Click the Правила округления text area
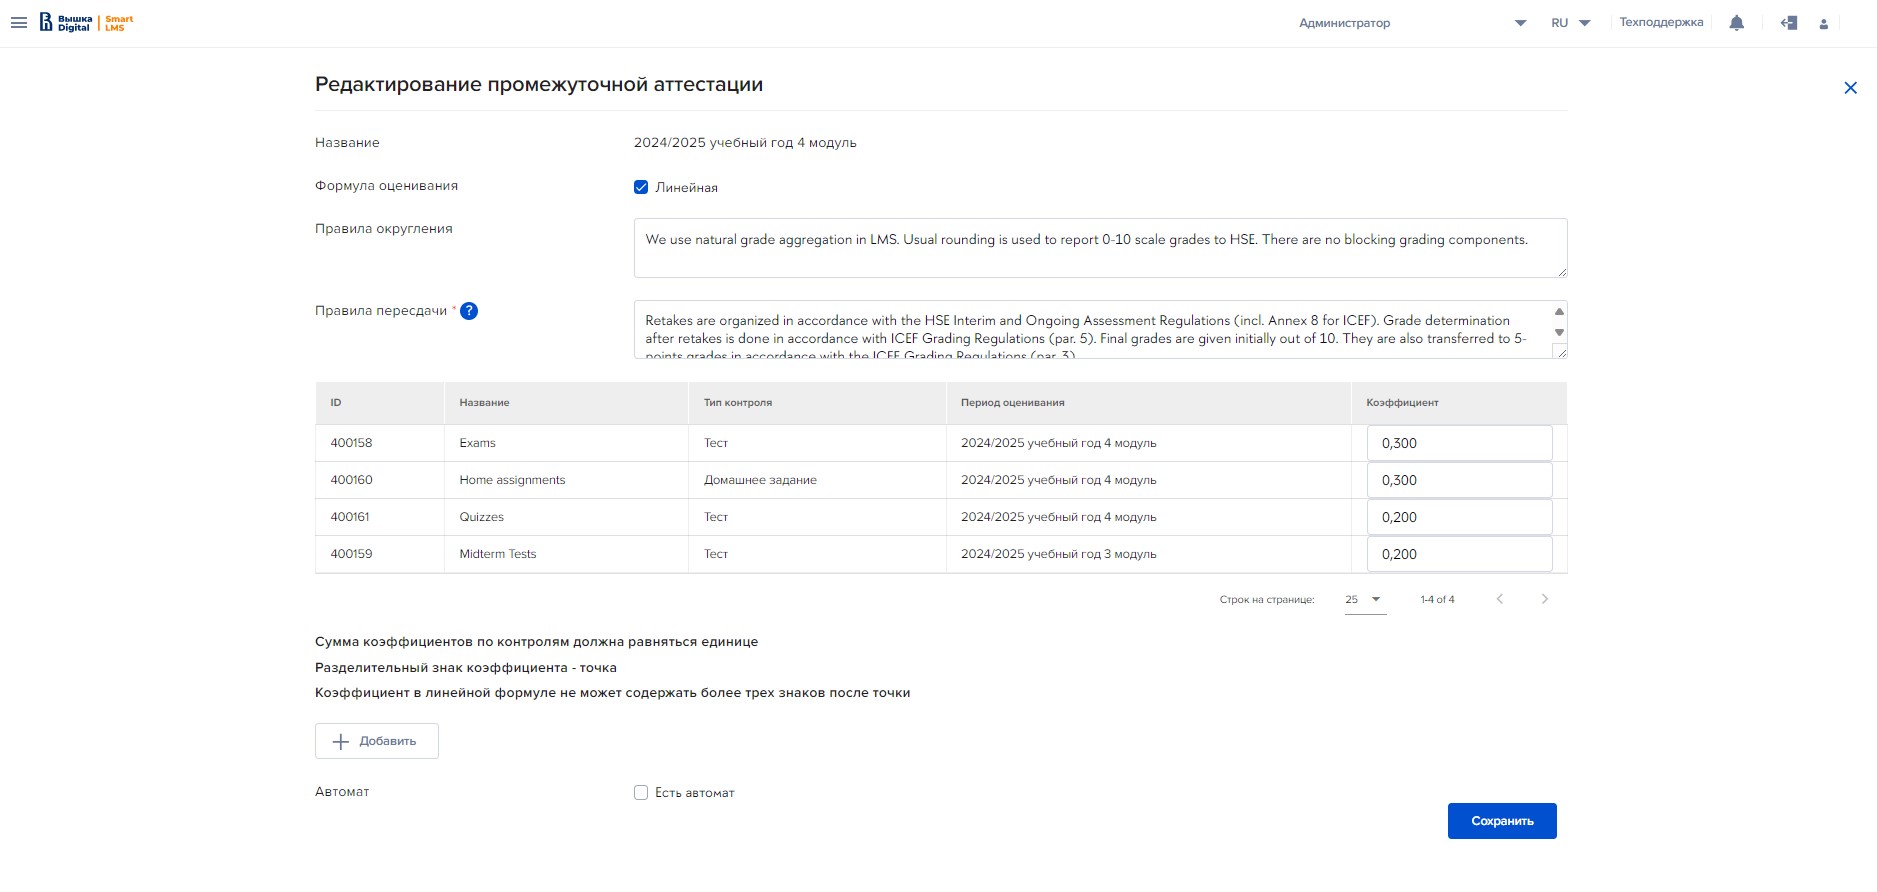 click(1099, 248)
